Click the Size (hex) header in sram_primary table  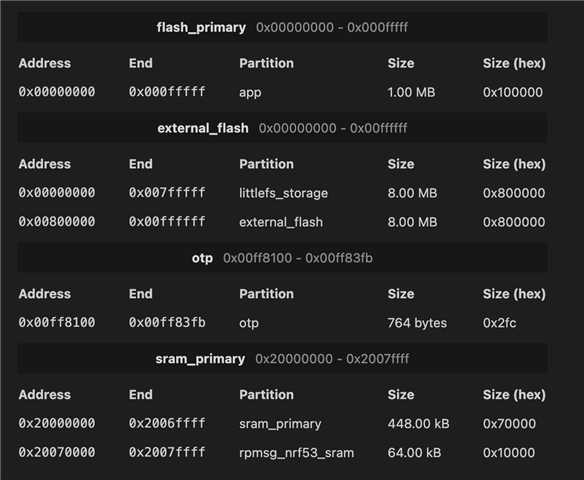(514, 395)
